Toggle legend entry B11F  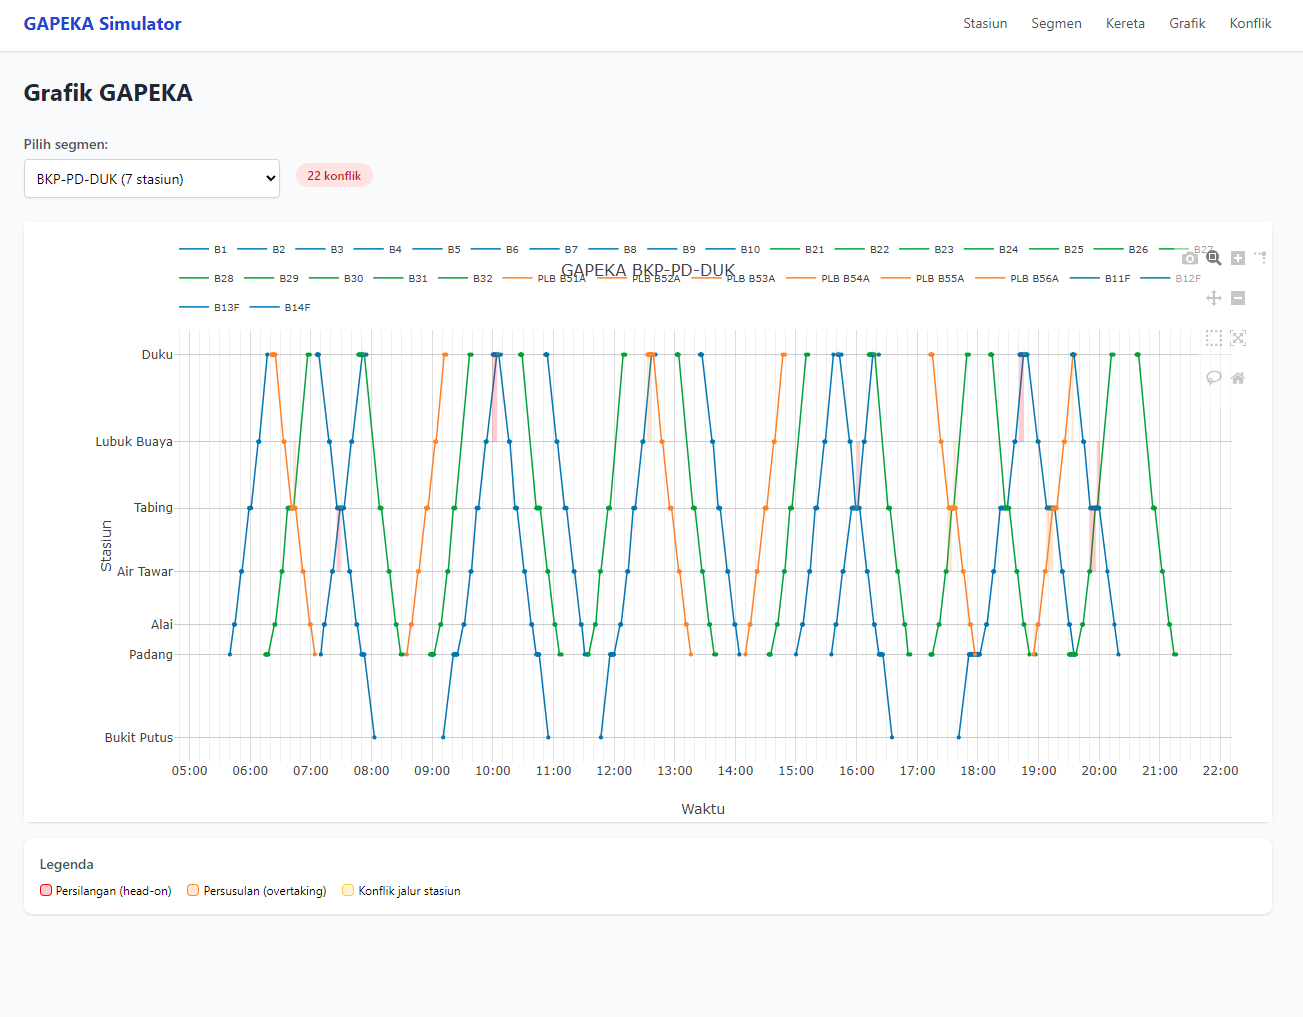1101,278
